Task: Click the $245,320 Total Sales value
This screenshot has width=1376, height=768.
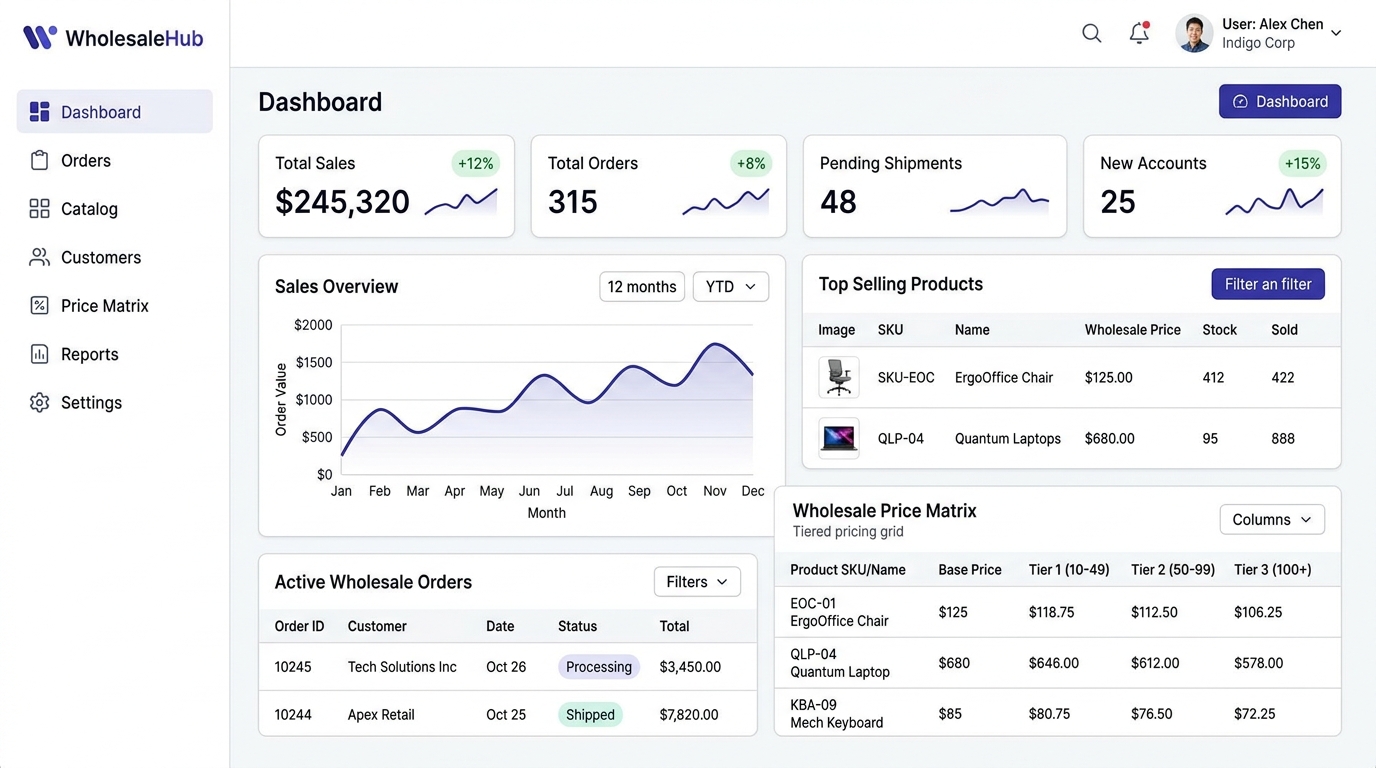Action: pos(342,202)
